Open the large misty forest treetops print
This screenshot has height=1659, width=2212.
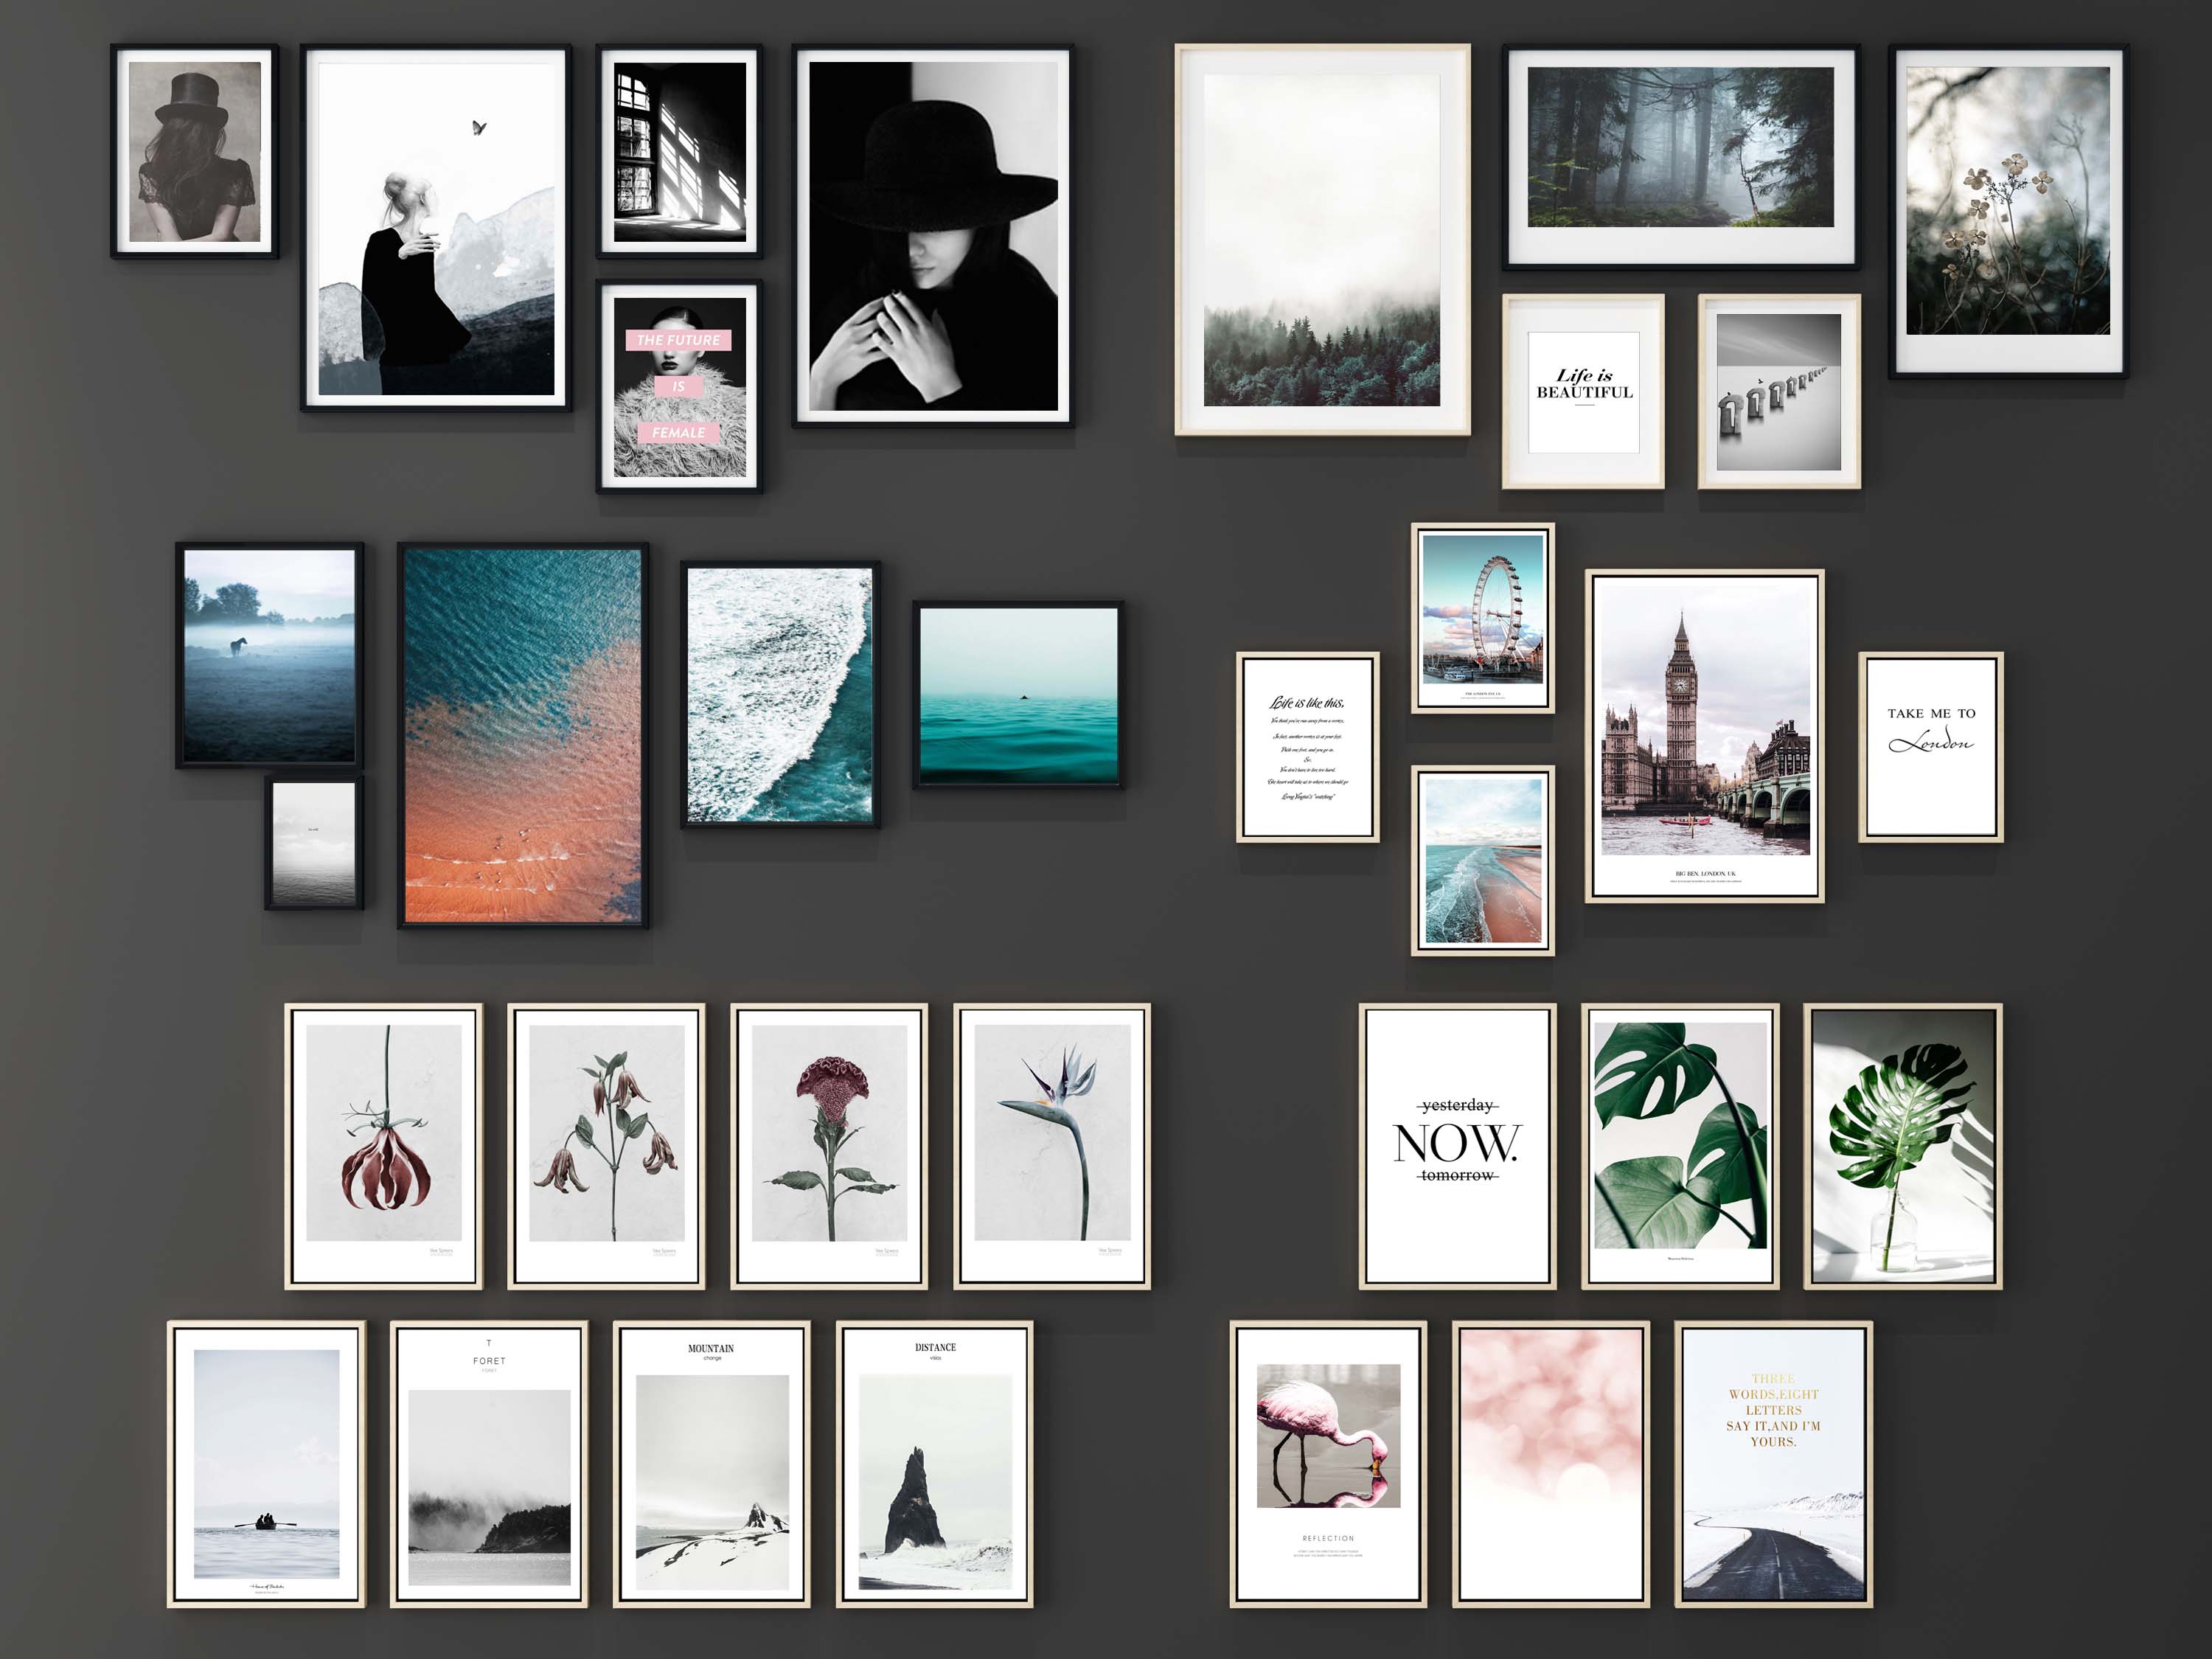1322,239
